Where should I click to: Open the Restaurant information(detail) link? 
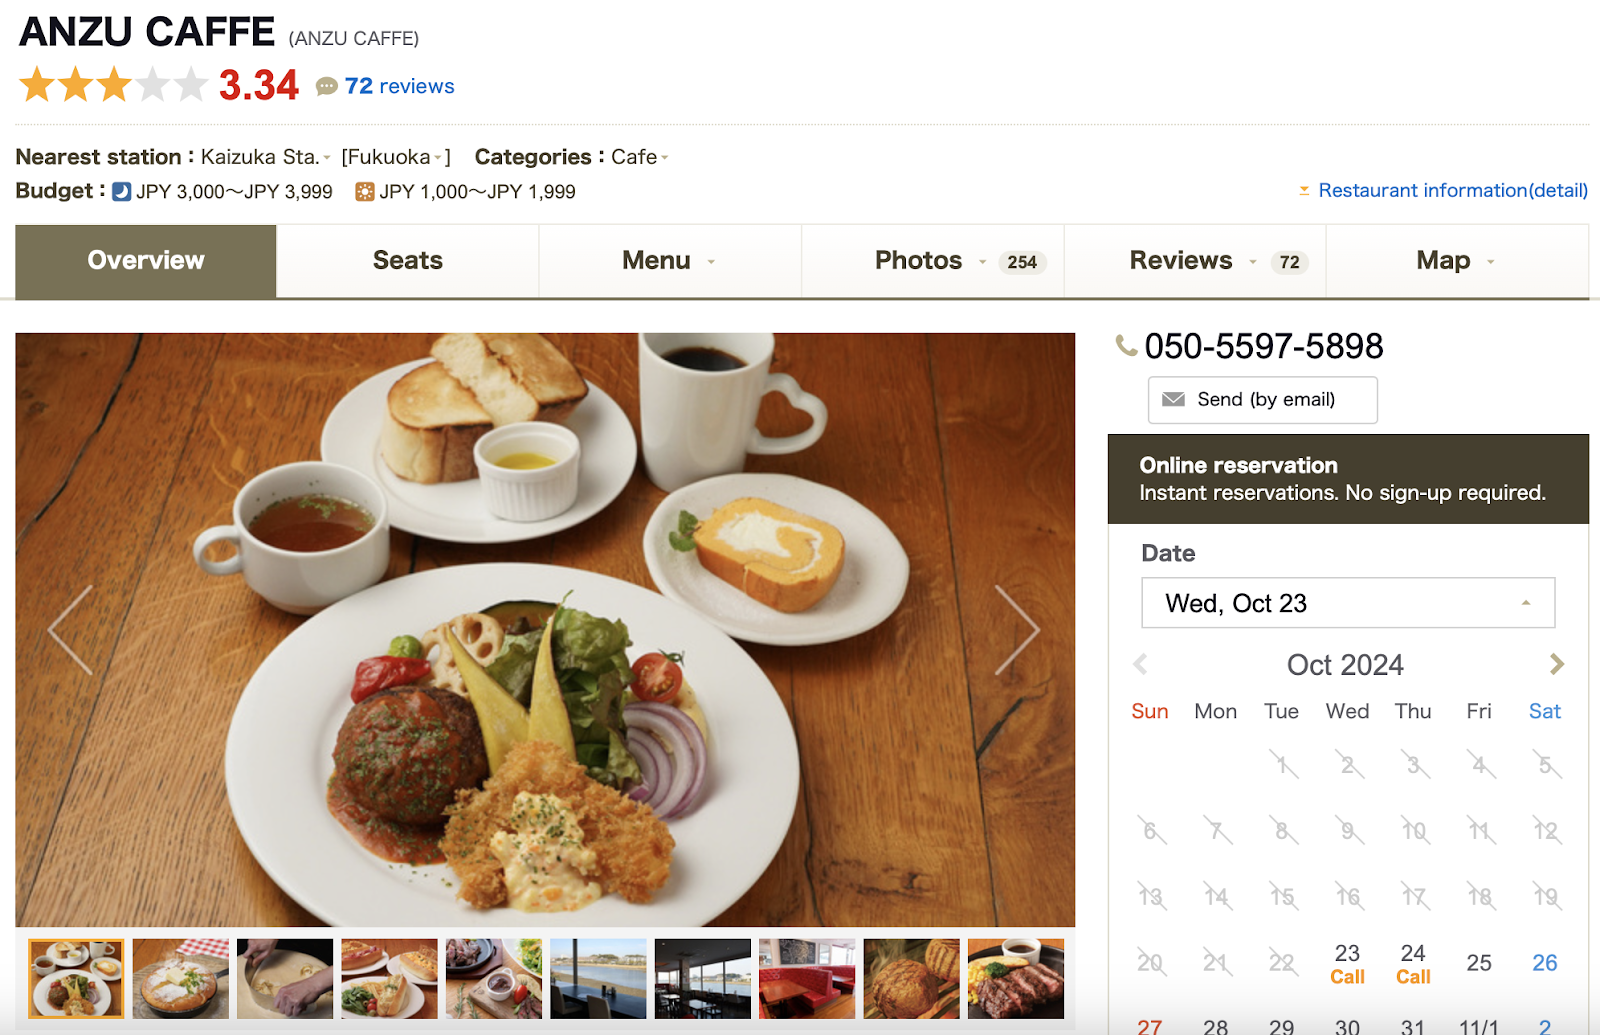(1453, 190)
